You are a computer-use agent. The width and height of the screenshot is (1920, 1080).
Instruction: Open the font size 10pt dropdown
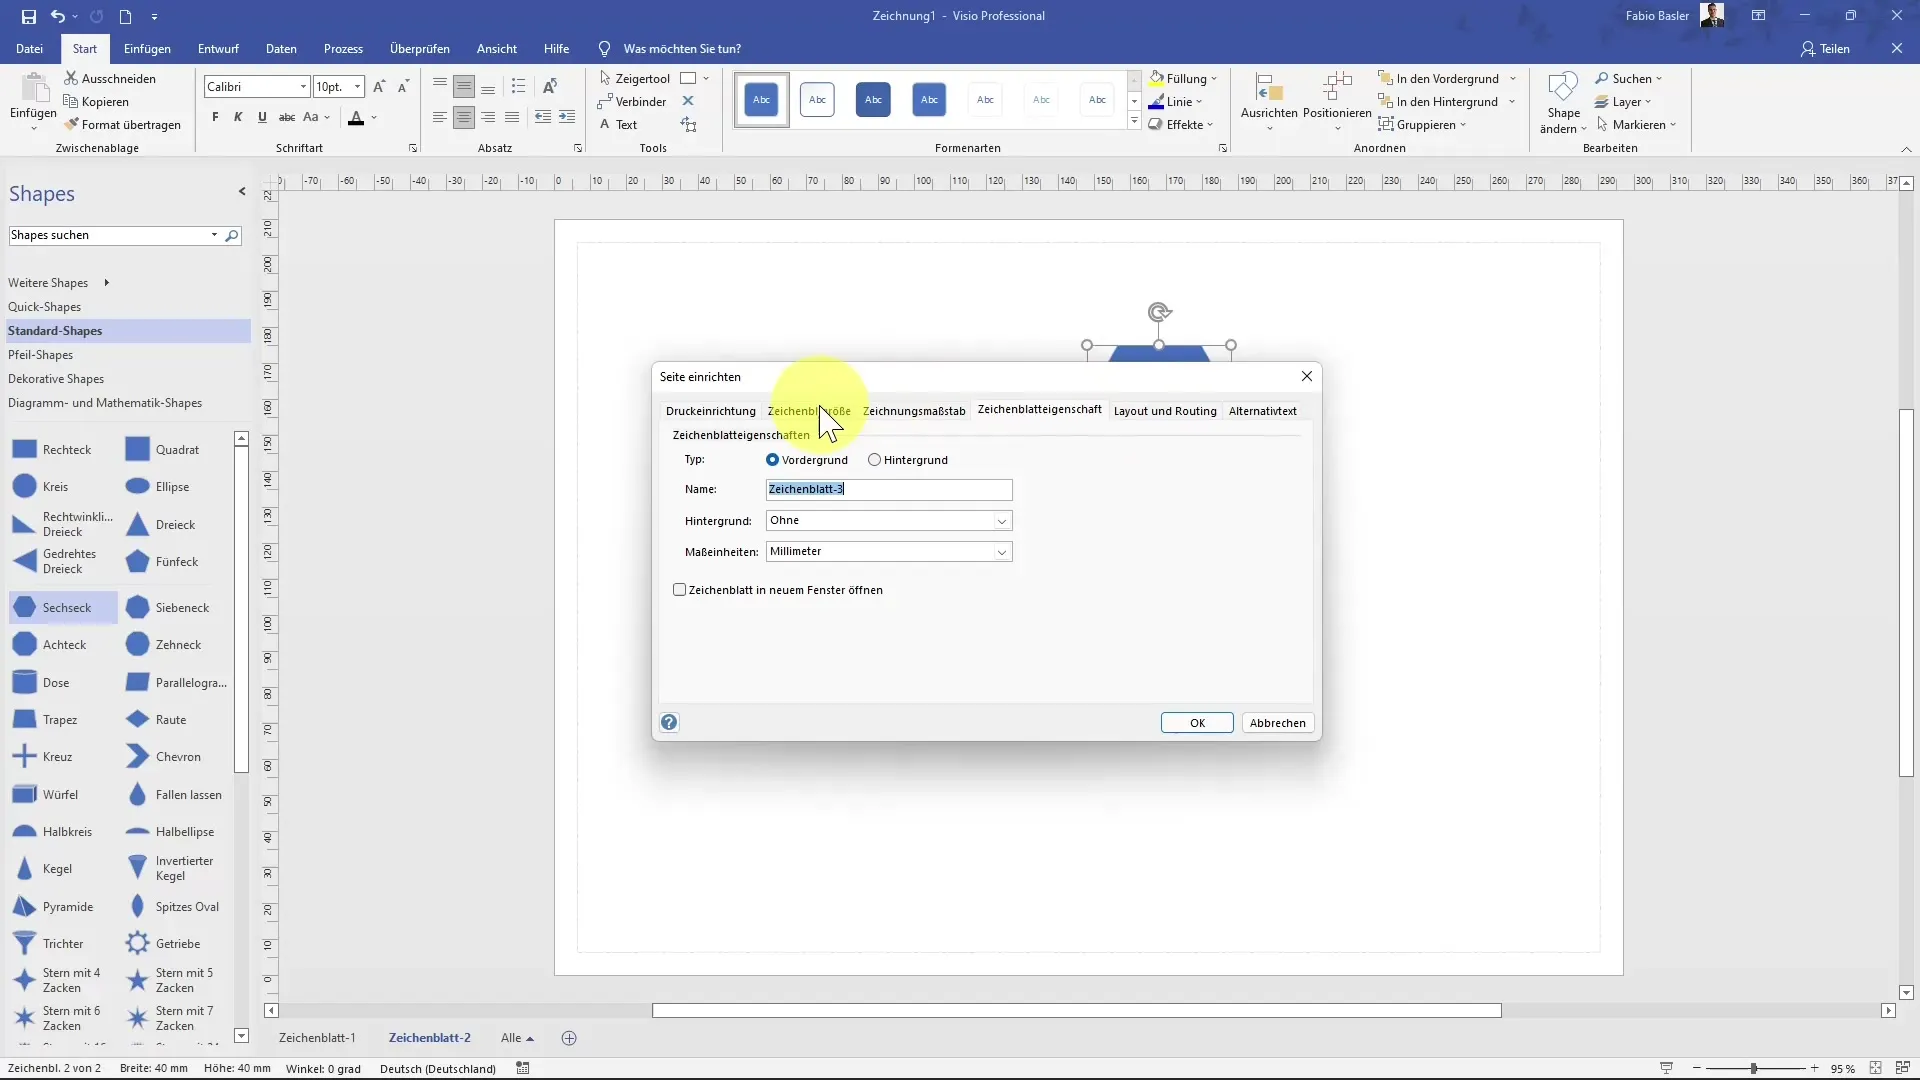(357, 87)
